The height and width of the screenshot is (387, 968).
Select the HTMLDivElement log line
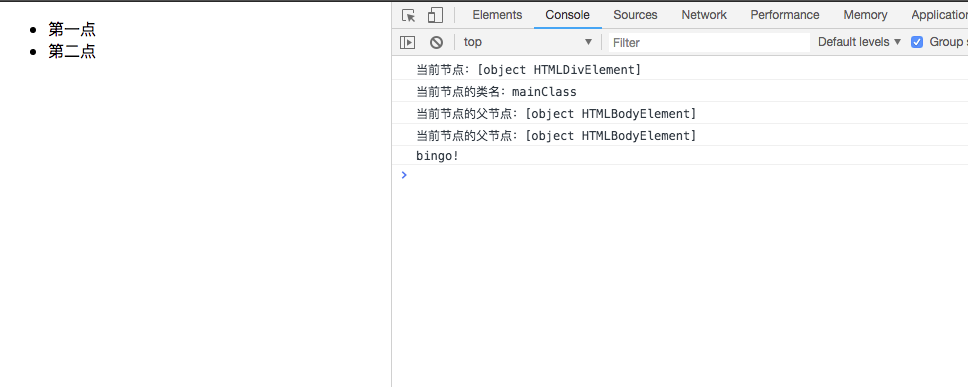[x=680, y=69]
